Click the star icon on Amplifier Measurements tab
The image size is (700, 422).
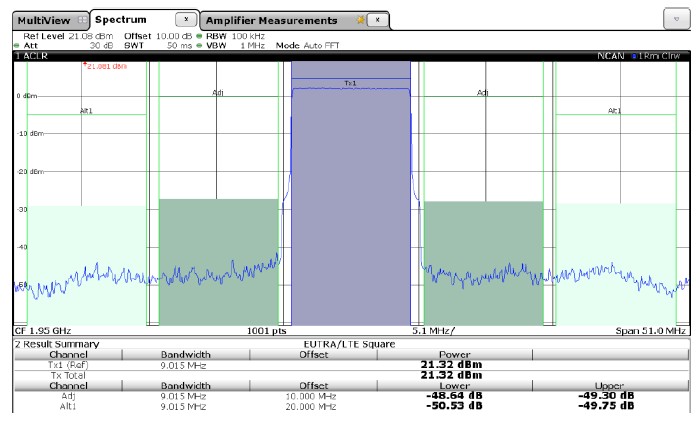point(360,21)
